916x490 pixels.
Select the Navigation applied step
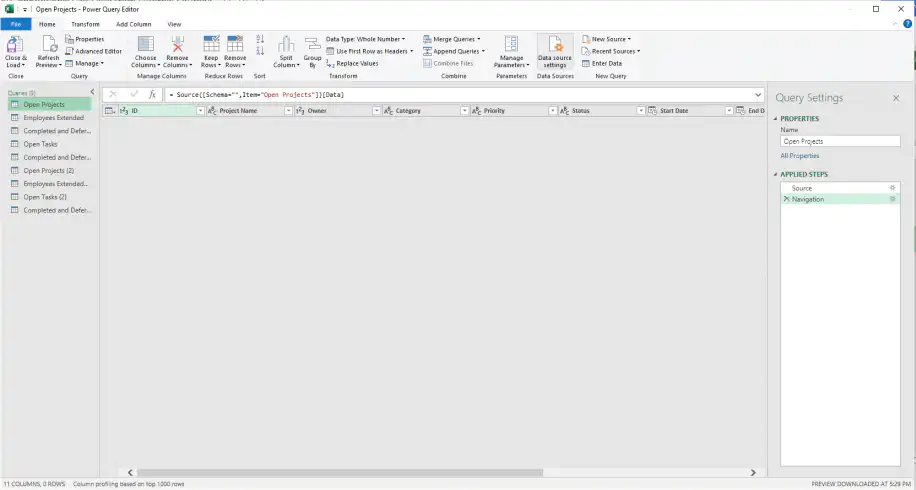click(x=840, y=199)
